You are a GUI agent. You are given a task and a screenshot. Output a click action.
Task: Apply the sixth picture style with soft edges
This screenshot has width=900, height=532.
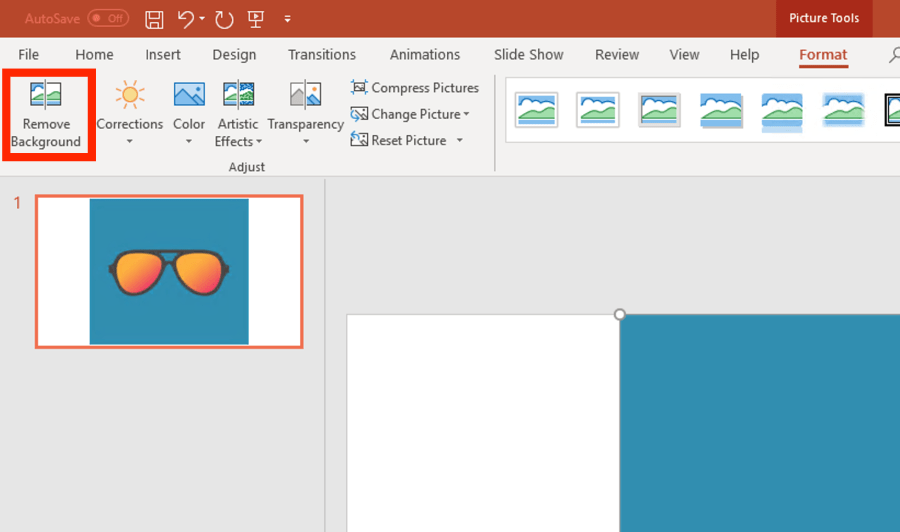[x=843, y=110]
